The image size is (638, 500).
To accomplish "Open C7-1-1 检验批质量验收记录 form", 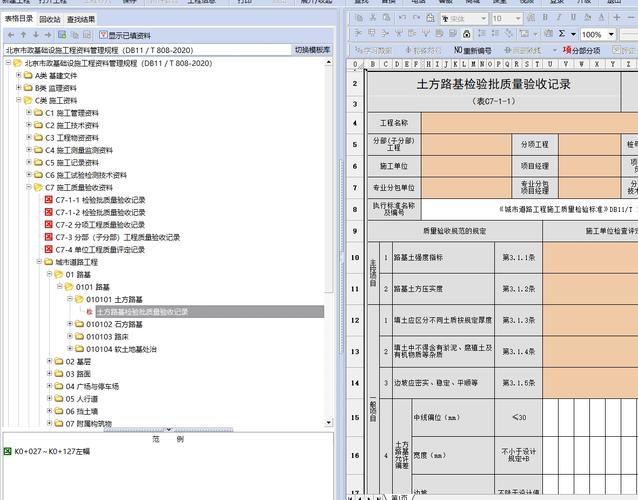I will pyautogui.click(x=100, y=200).
